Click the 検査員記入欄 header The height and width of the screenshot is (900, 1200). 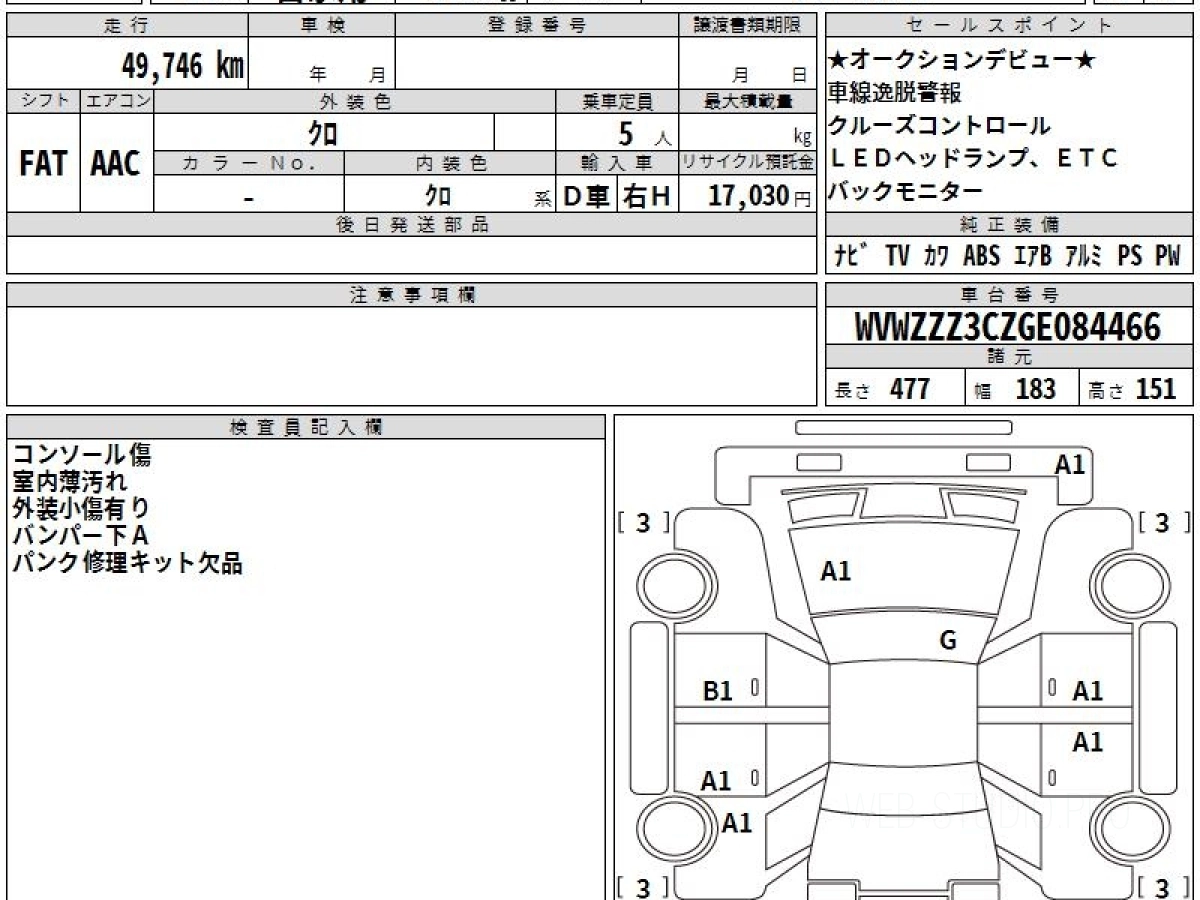pyautogui.click(x=306, y=427)
